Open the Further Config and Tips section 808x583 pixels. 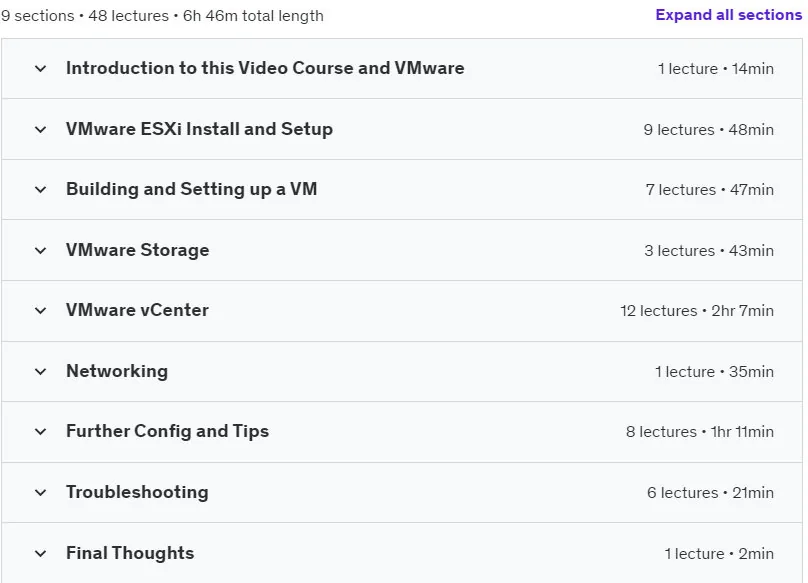pos(167,431)
